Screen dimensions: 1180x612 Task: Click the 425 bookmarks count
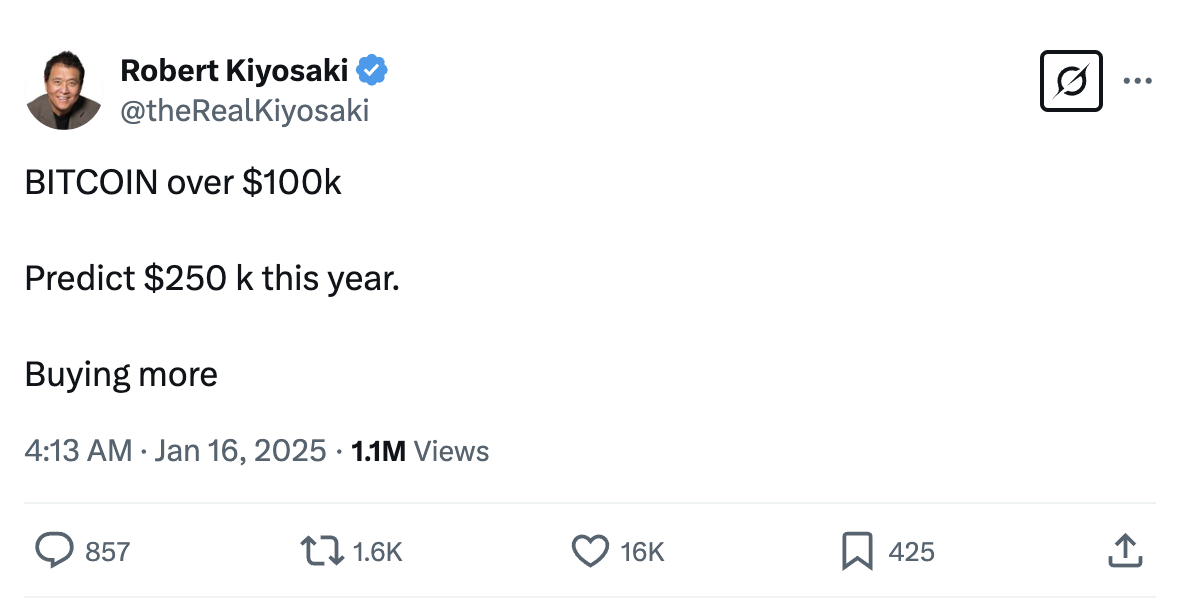click(911, 551)
